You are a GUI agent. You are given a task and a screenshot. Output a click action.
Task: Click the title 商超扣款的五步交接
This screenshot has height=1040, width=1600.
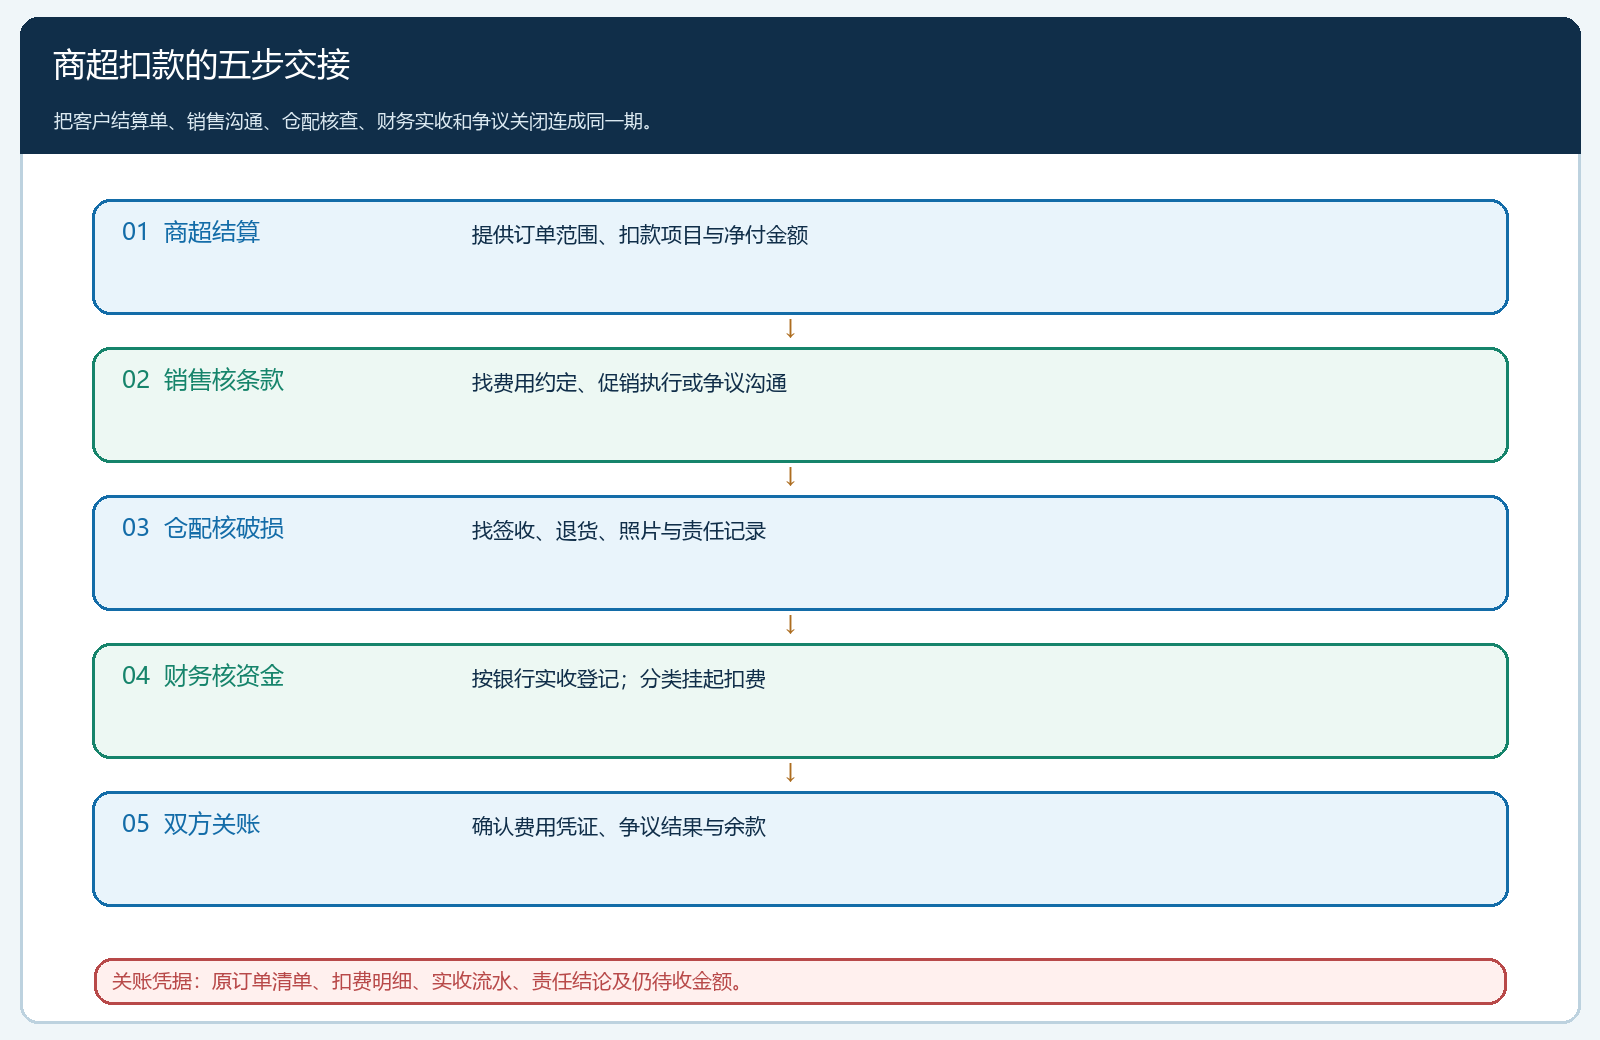click(201, 65)
